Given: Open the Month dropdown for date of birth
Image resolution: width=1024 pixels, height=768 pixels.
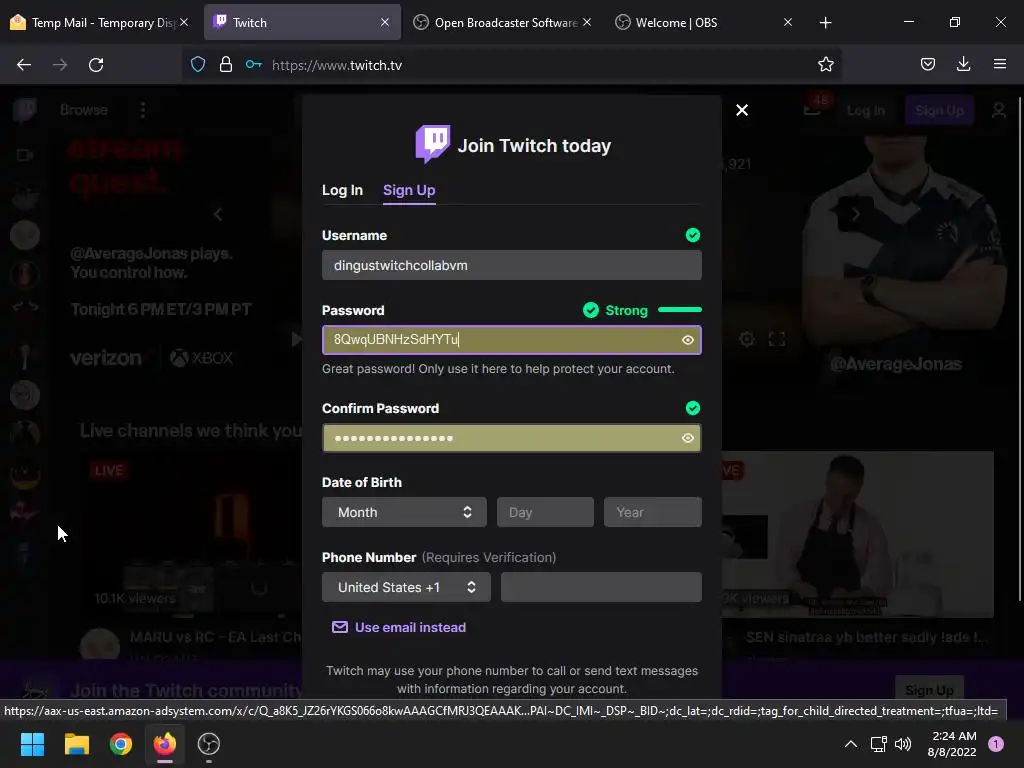Looking at the screenshot, I should click(x=404, y=512).
